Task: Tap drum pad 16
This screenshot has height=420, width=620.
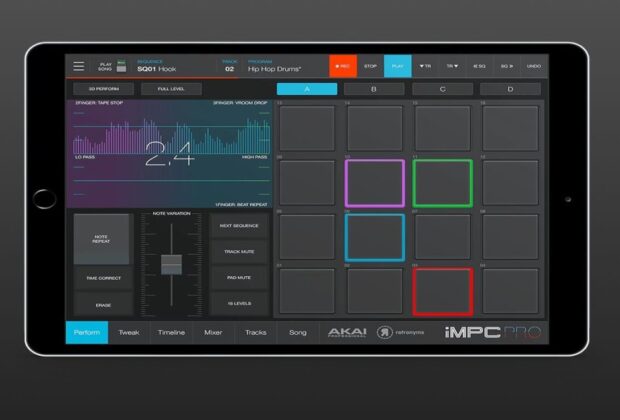Action: [x=510, y=129]
